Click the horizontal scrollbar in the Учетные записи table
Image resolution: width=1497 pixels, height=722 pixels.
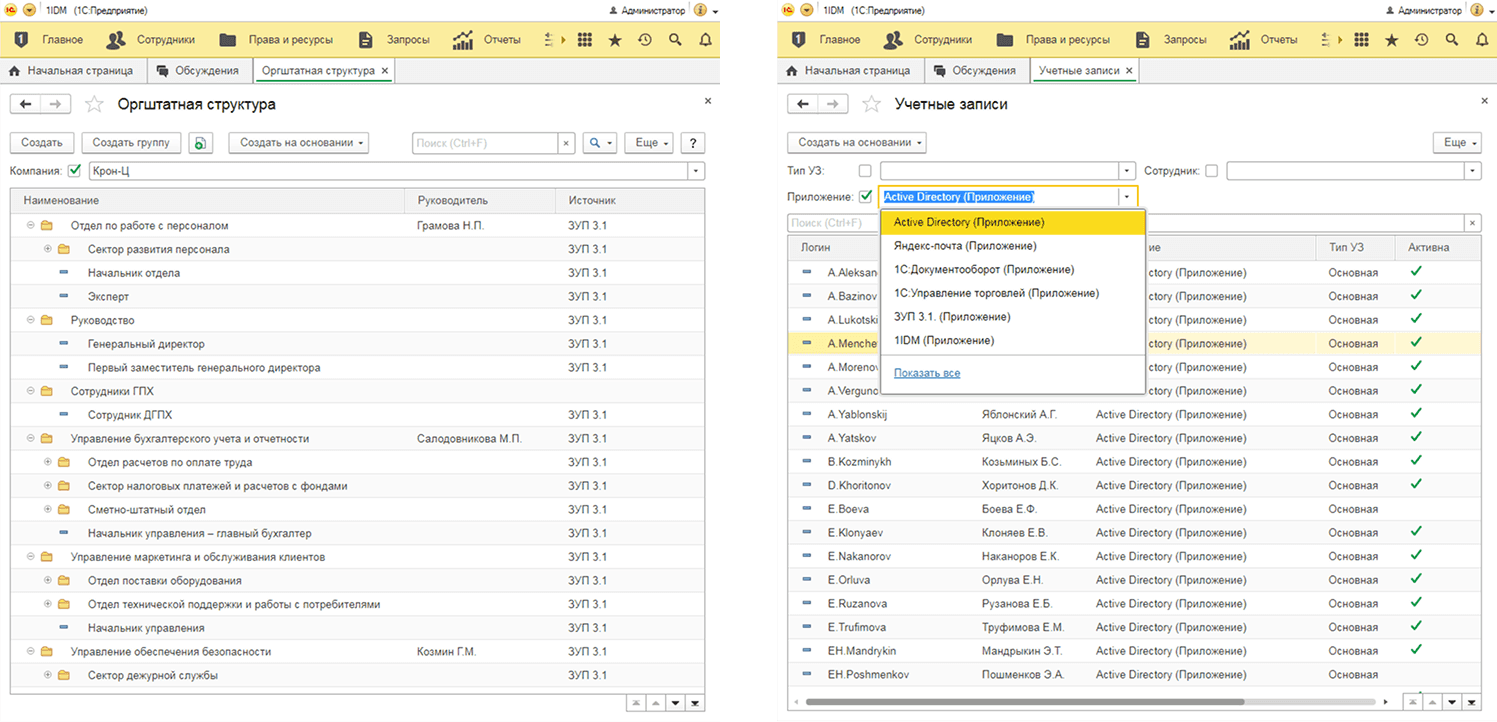pyautogui.click(x=1024, y=702)
